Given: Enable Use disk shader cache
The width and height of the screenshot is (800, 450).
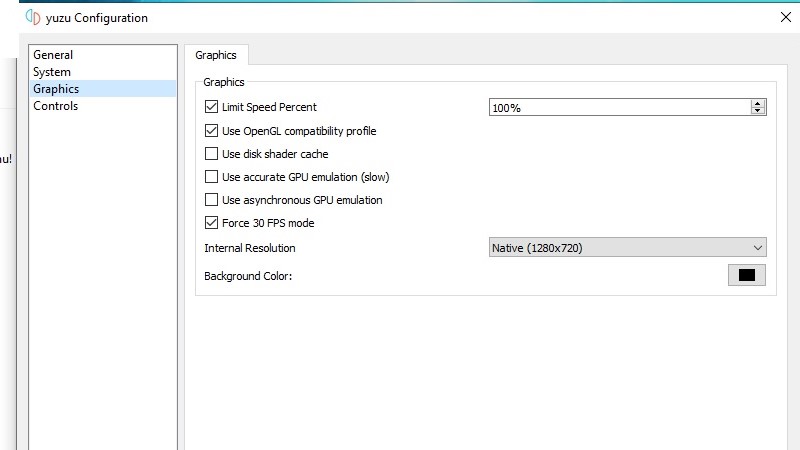Looking at the screenshot, I should [x=211, y=154].
